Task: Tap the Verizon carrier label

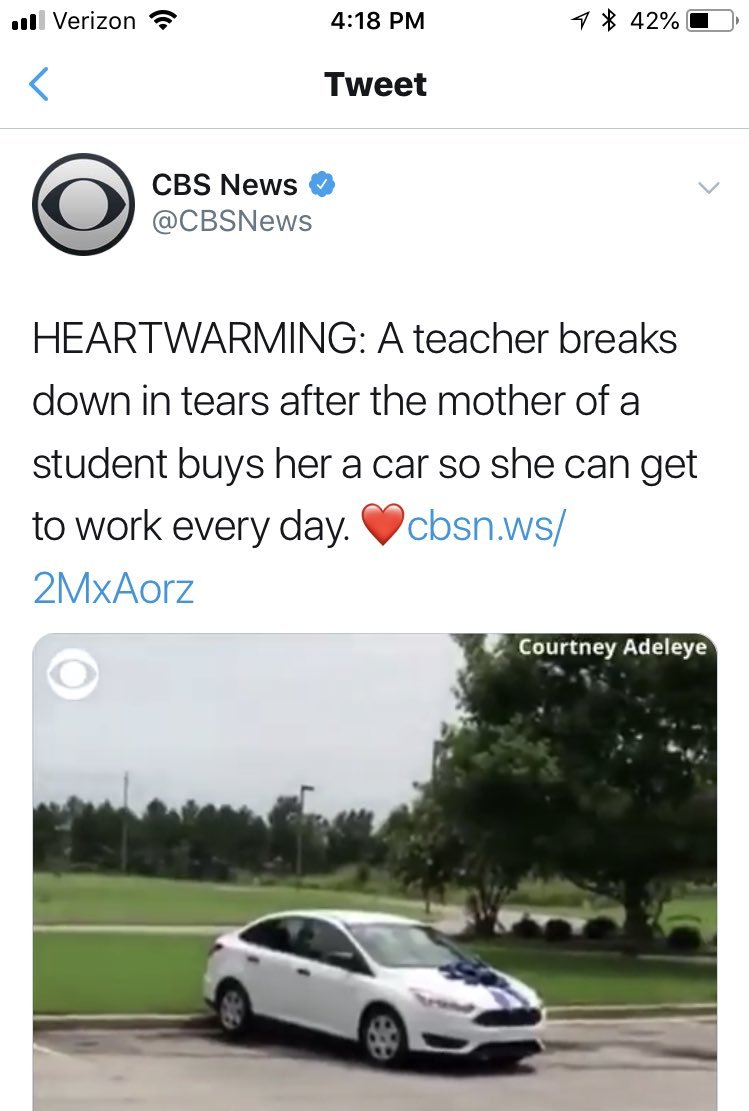Action: (94, 21)
